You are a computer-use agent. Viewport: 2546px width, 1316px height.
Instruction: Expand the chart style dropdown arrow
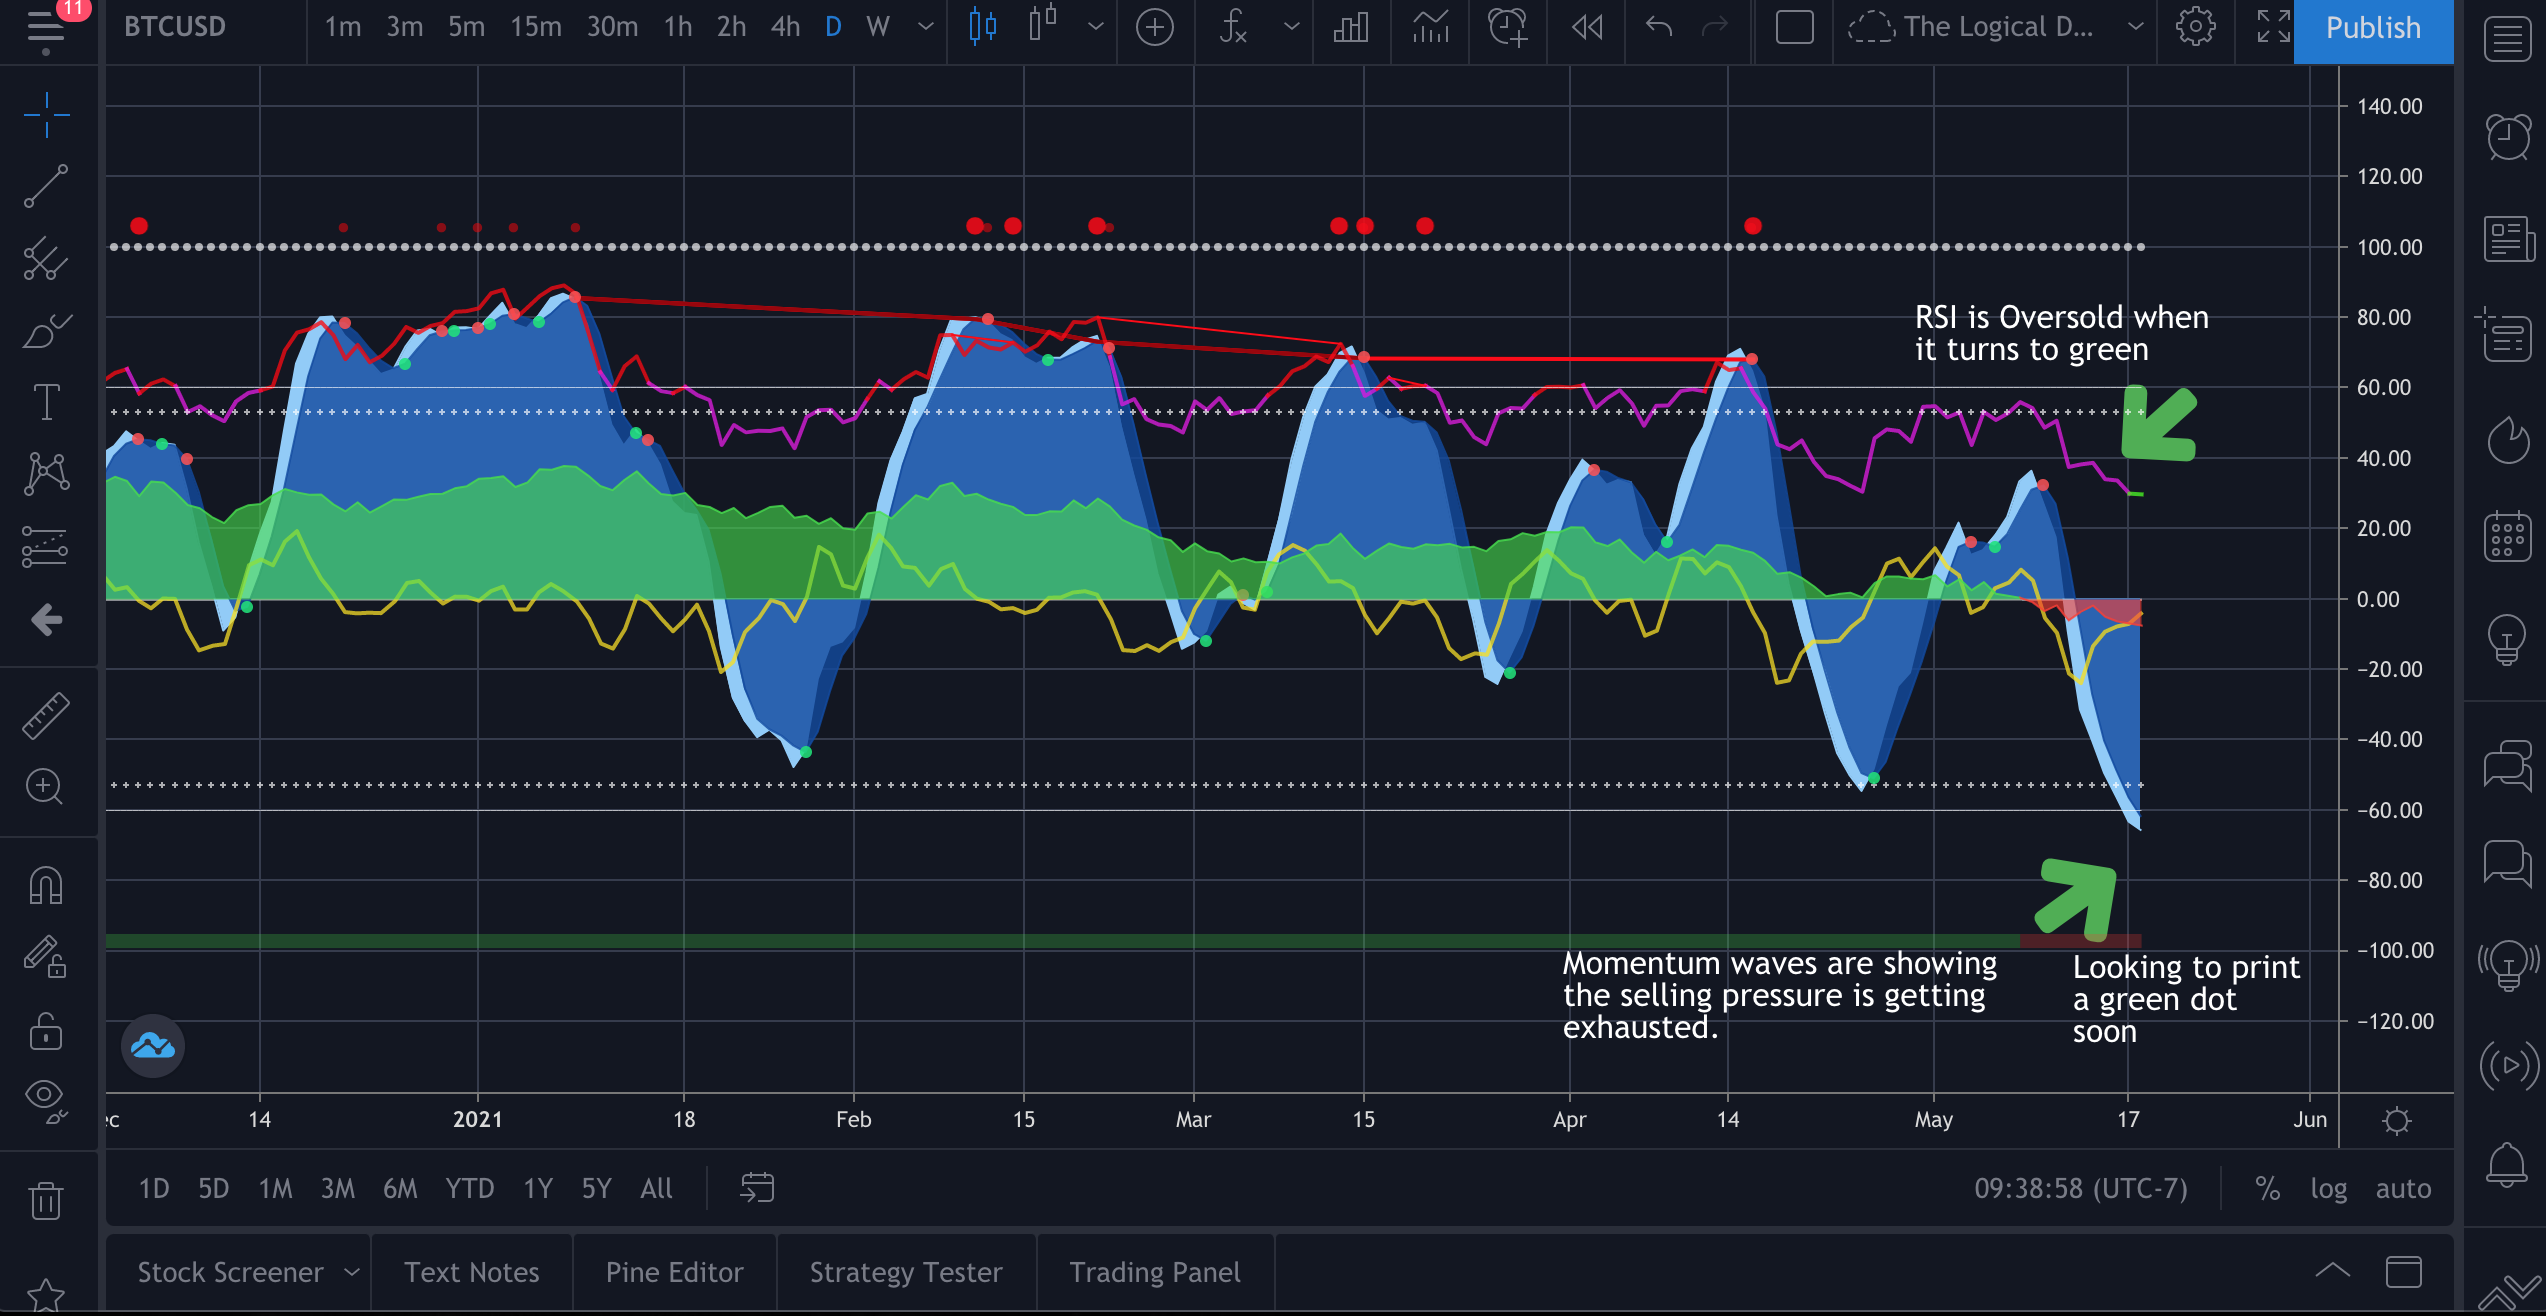coord(1096,27)
